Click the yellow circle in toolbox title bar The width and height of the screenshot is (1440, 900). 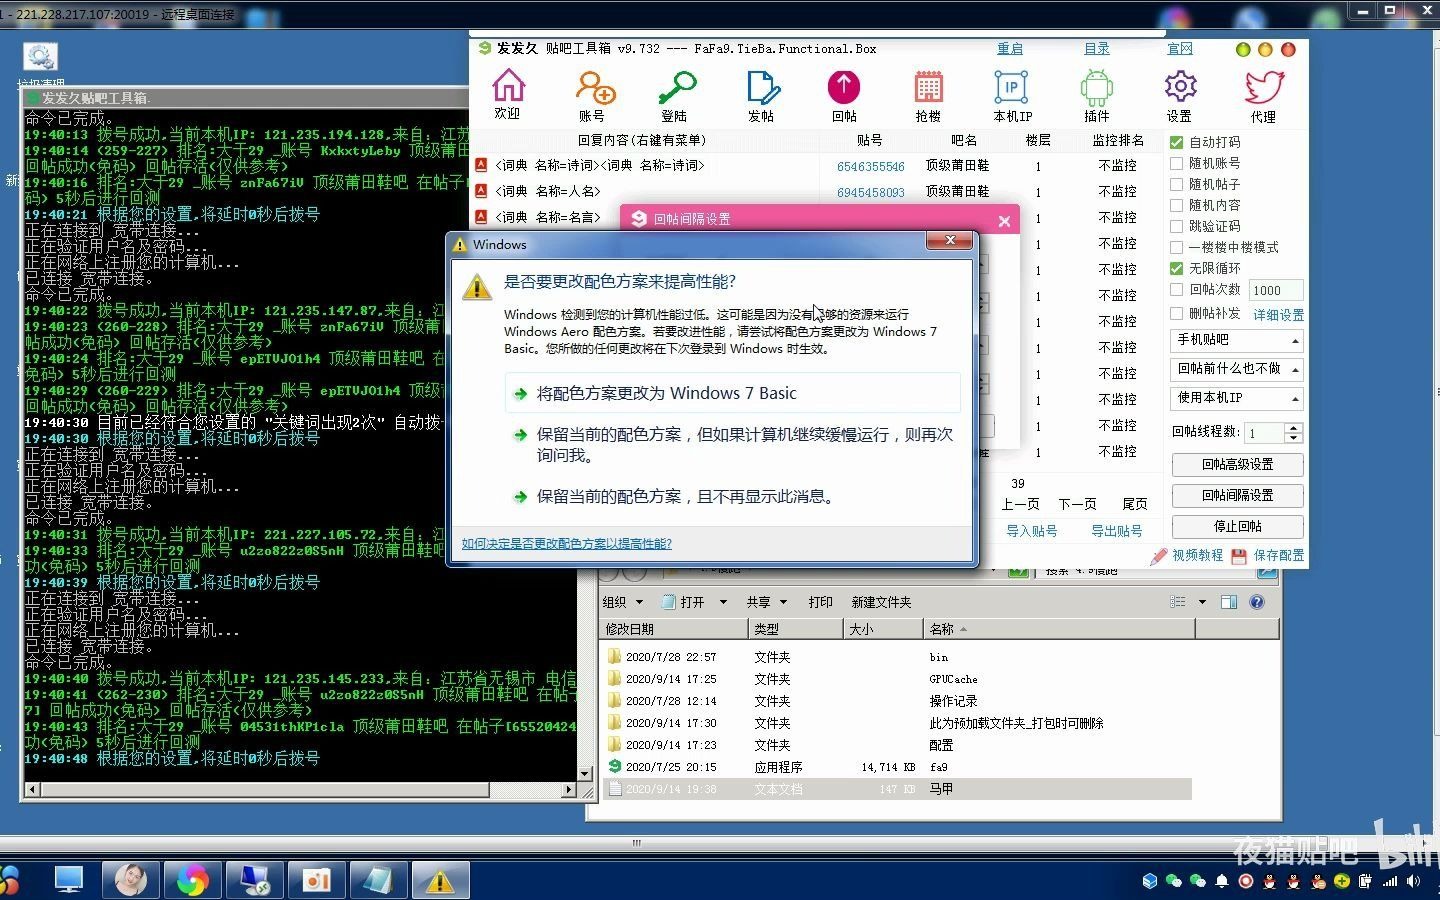(x=1265, y=49)
